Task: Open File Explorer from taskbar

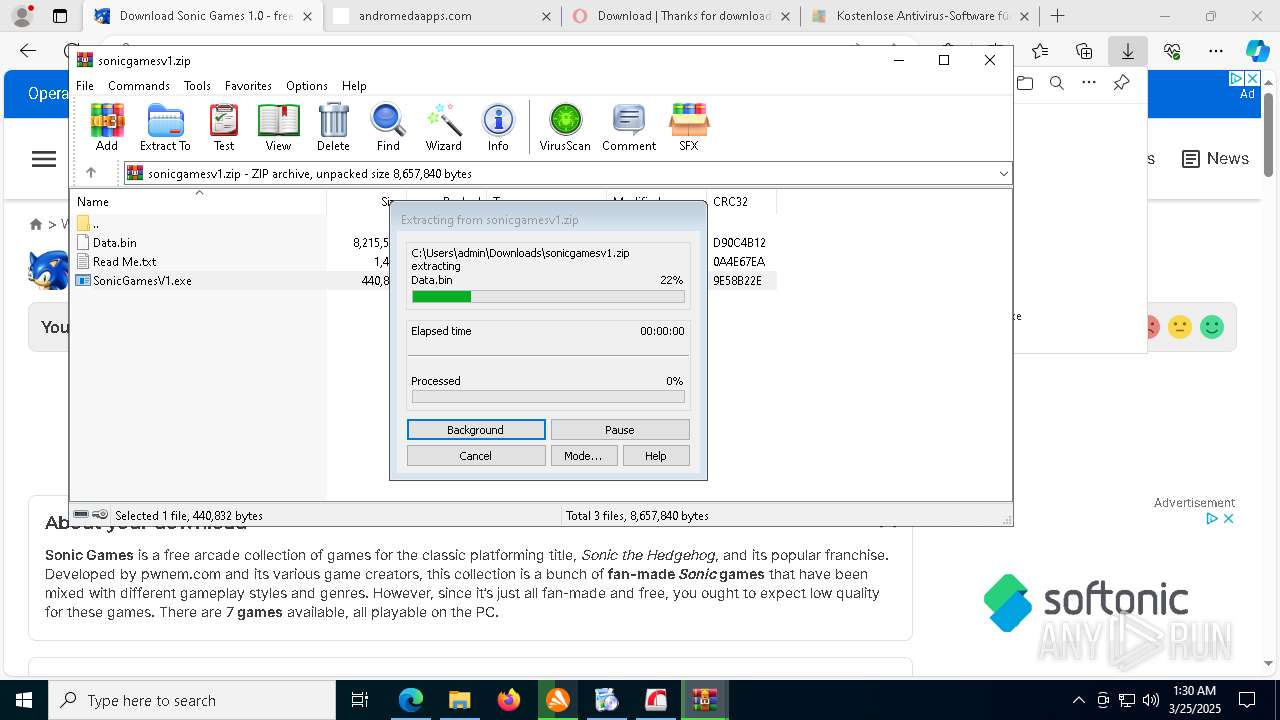Action: 459,700
